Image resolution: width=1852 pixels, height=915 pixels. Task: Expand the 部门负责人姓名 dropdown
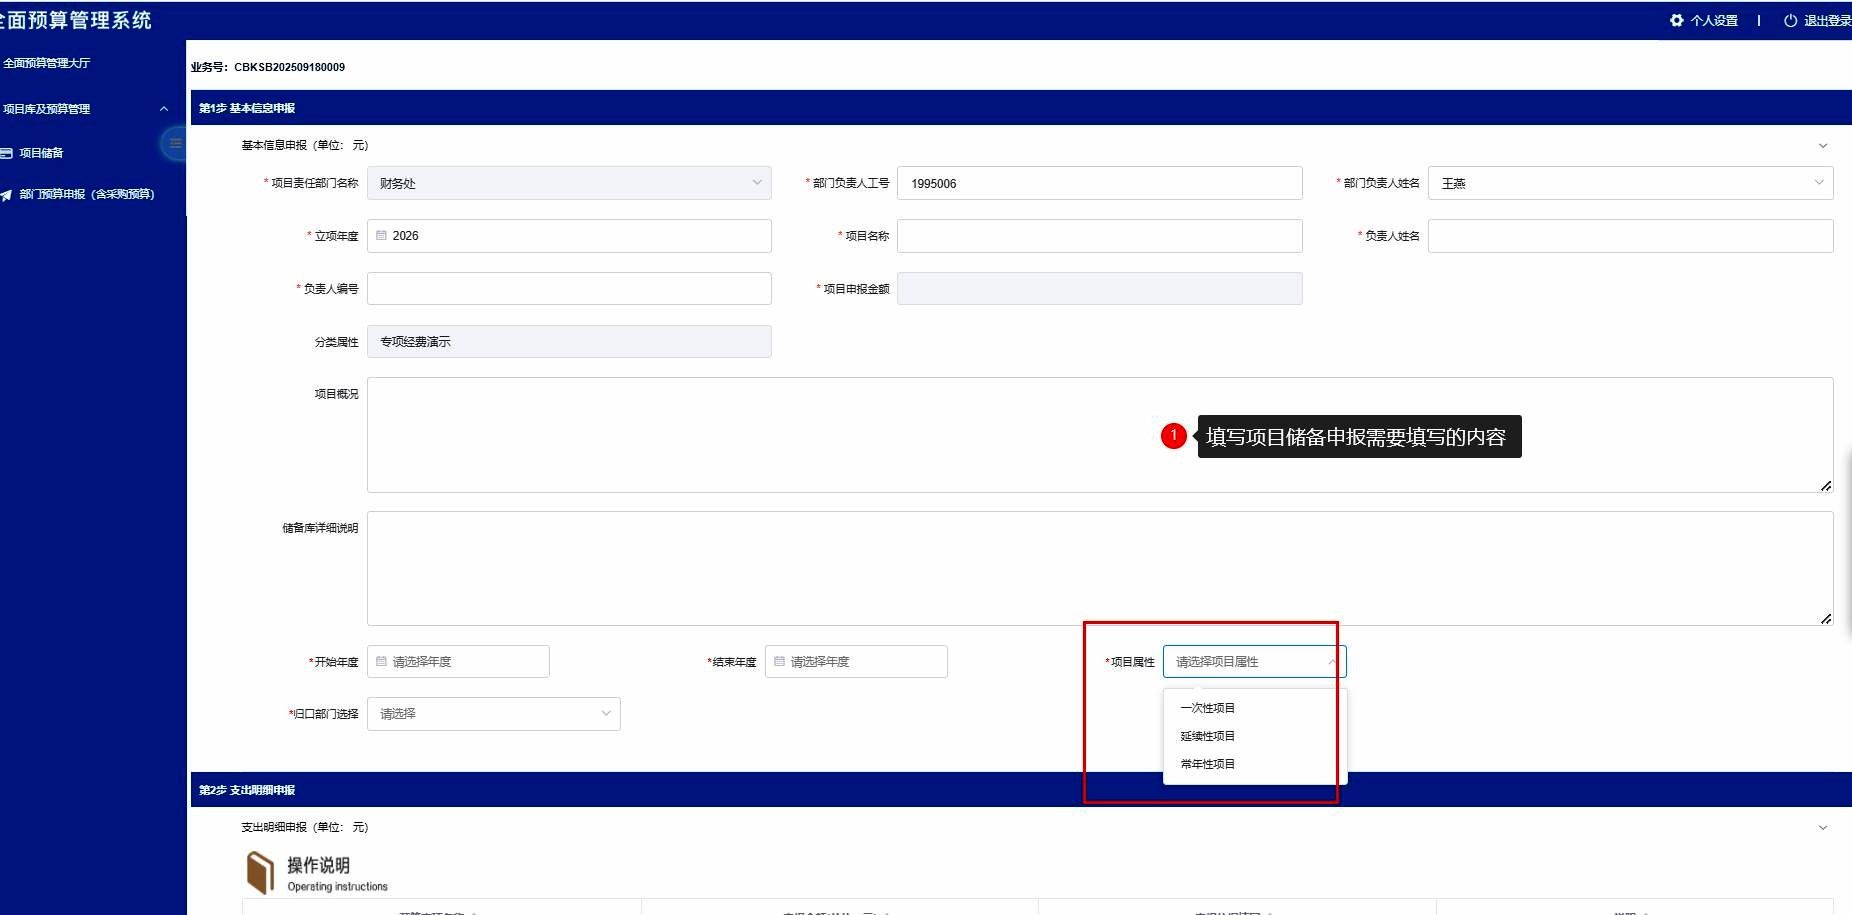click(x=1630, y=183)
